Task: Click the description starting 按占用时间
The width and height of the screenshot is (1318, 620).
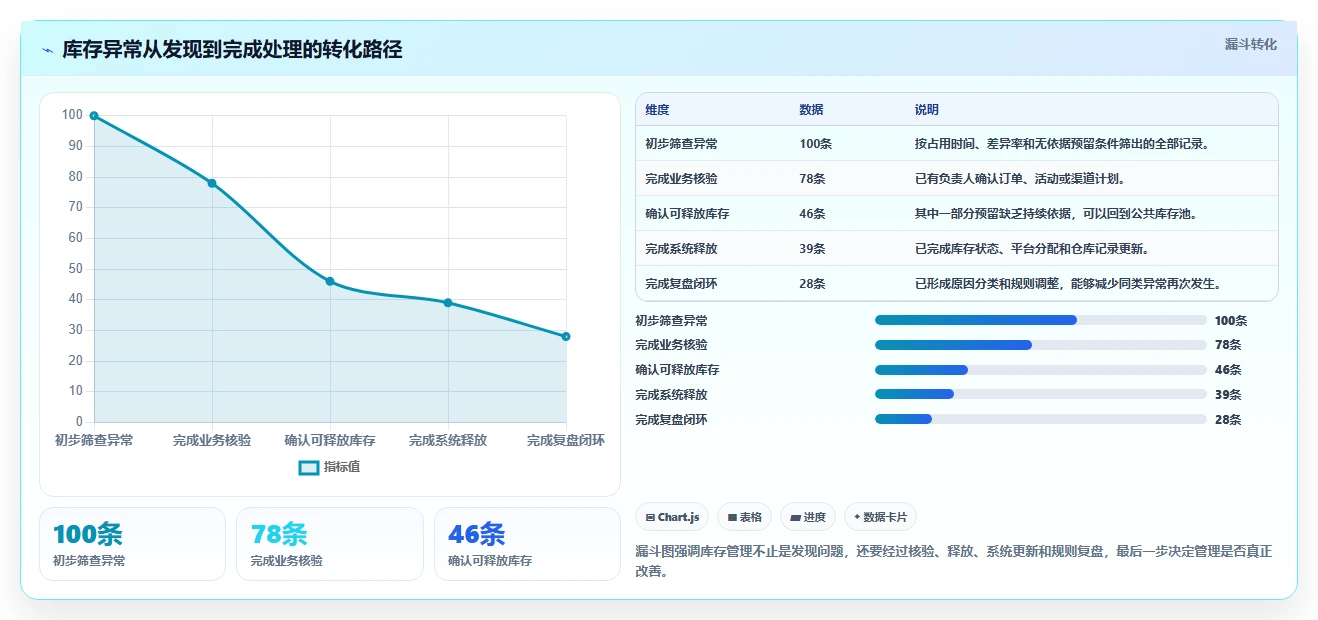Action: pos(1062,144)
